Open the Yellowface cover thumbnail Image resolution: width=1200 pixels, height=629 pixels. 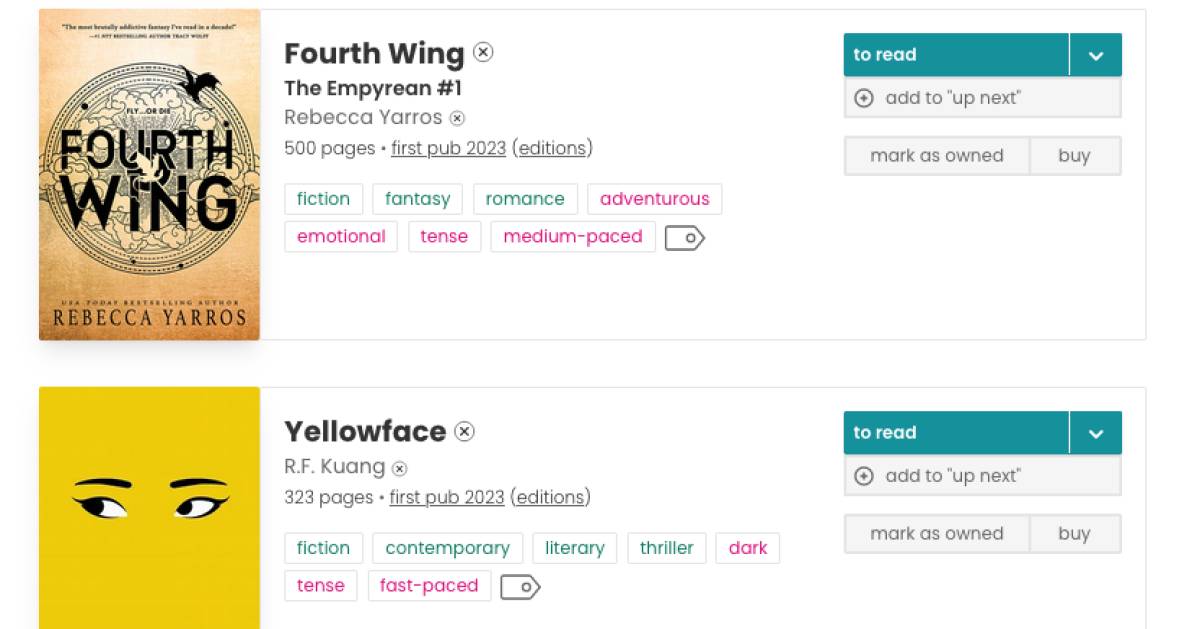(149, 508)
